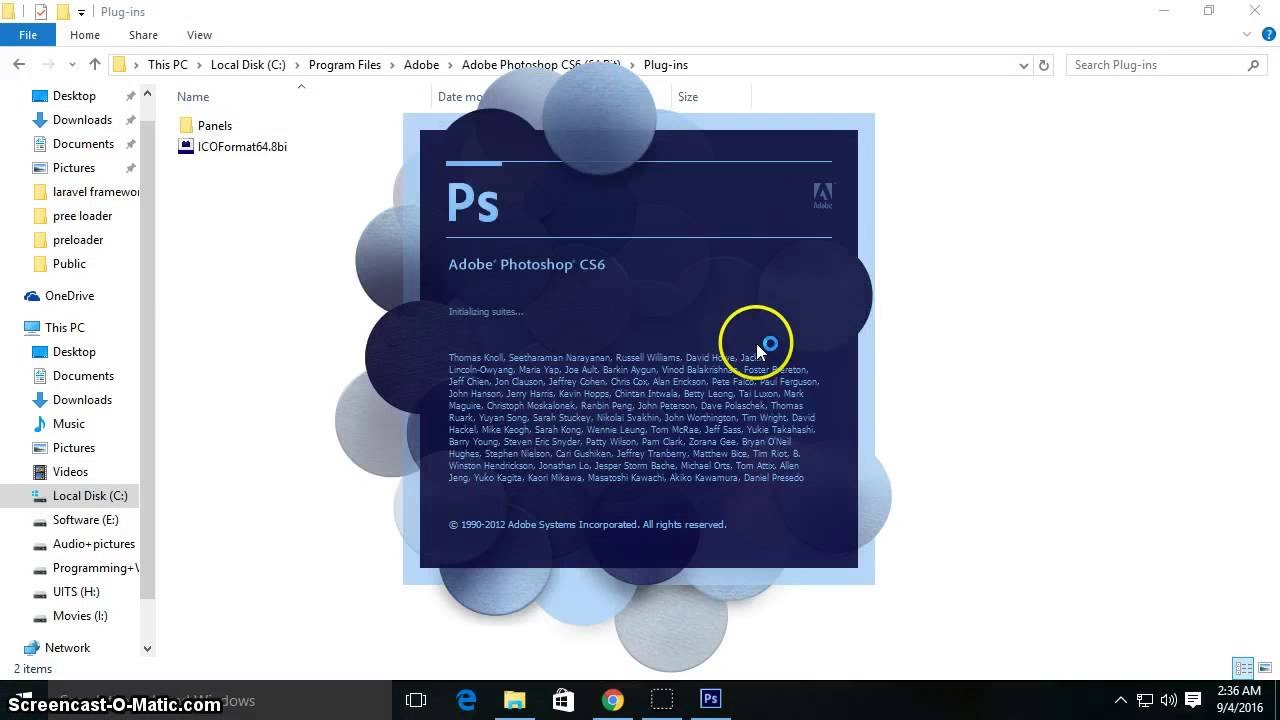Click 'Program Files' in the address breadcrumb
This screenshot has width=1280, height=720.
345,65
